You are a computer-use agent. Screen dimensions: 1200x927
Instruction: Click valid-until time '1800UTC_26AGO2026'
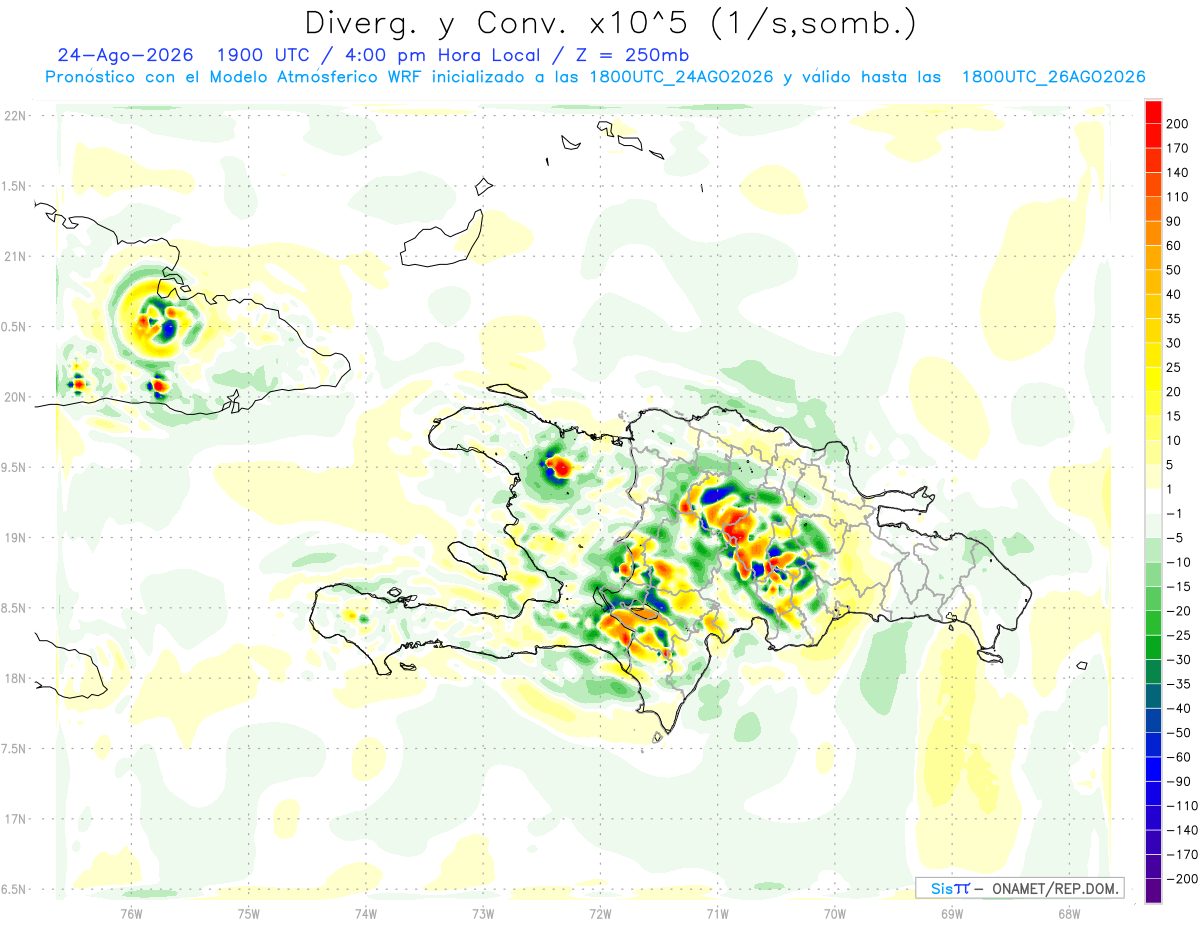pyautogui.click(x=1053, y=77)
